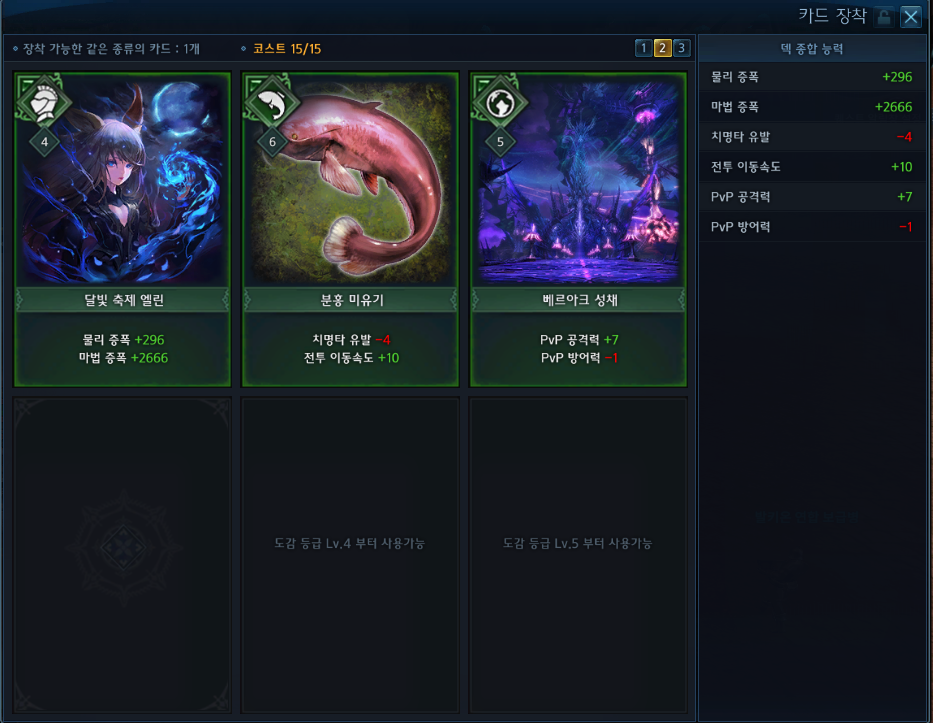Click the 마법 증폭 +2666 stat row
Viewport: 933px width, 723px height.
pyautogui.click(x=812, y=107)
